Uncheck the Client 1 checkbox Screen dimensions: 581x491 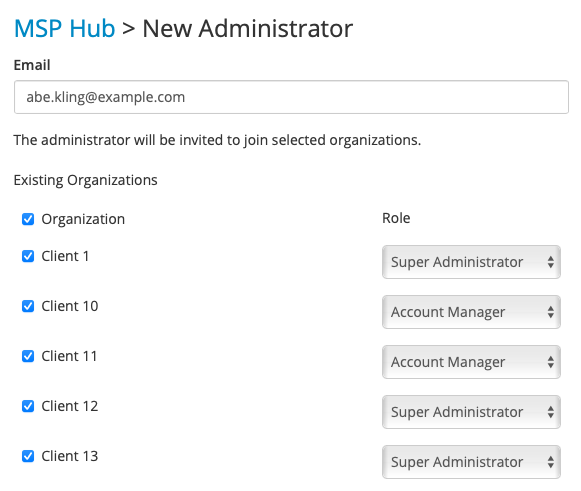tap(28, 256)
